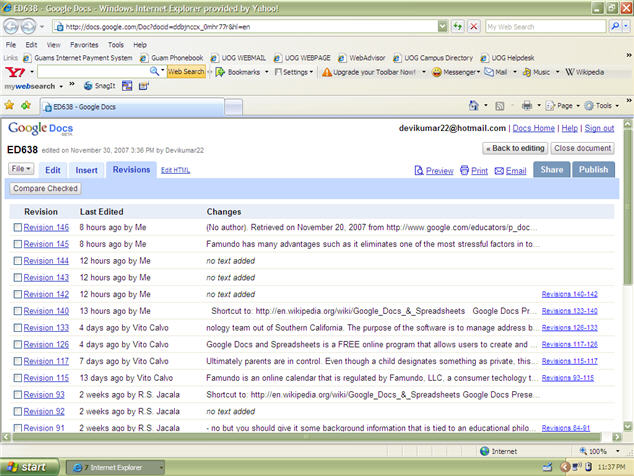Click the Add to Favorites star icon

(x=26, y=106)
